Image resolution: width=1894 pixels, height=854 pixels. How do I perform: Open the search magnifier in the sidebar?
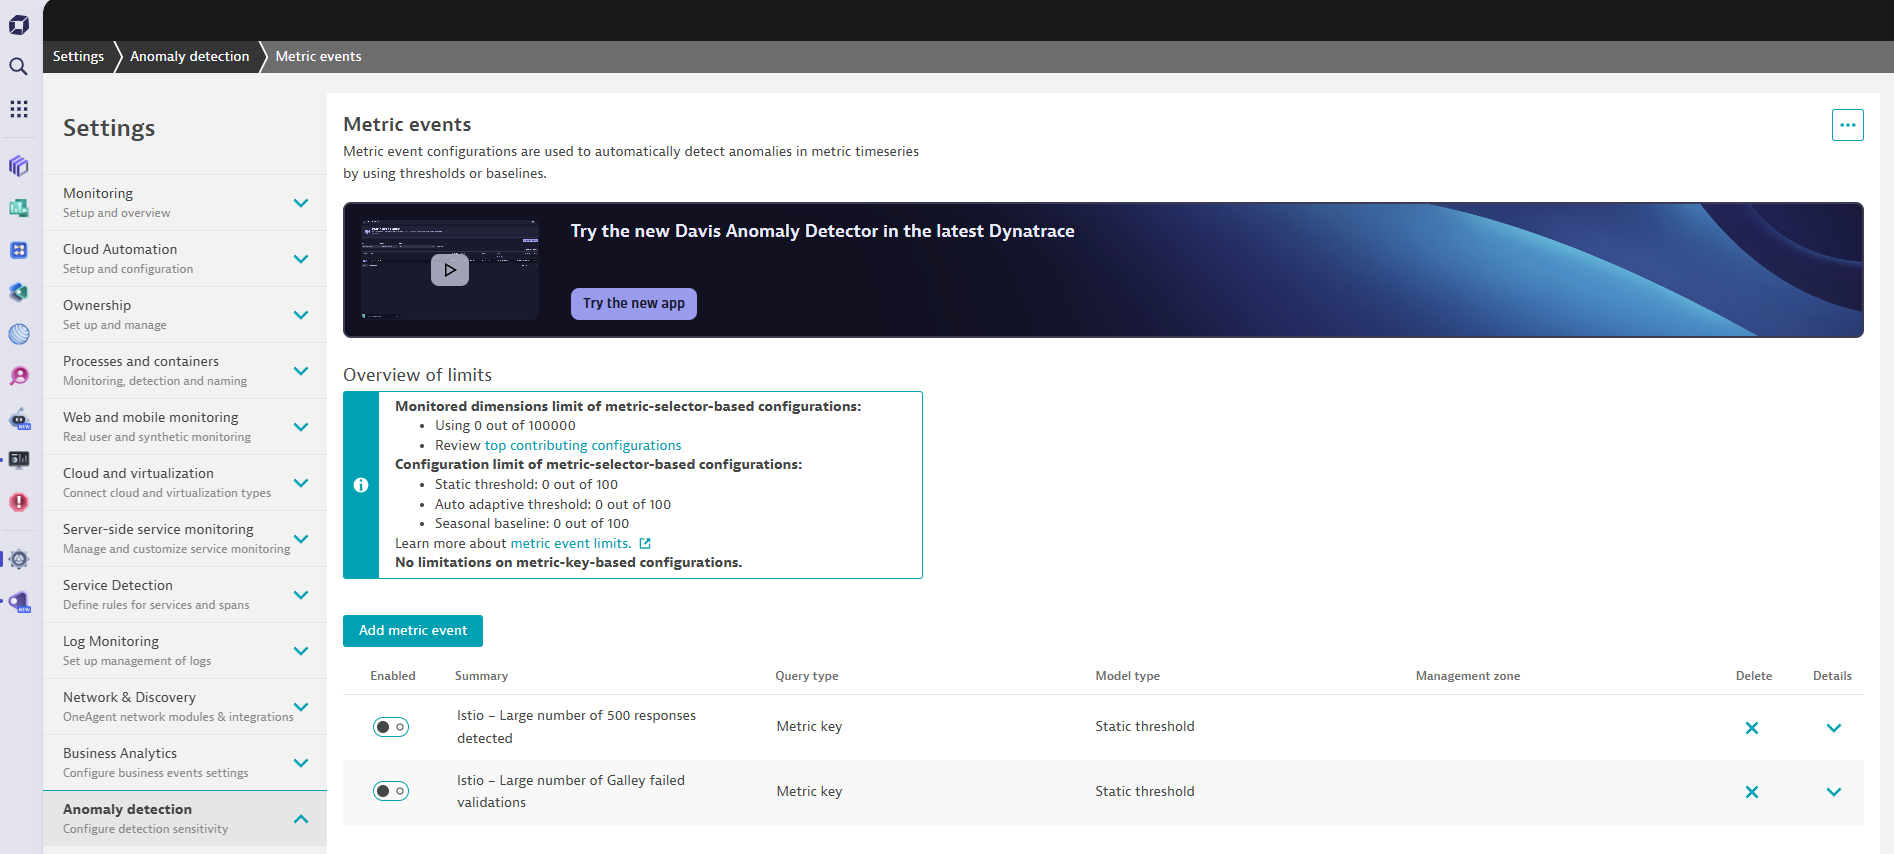click(18, 67)
